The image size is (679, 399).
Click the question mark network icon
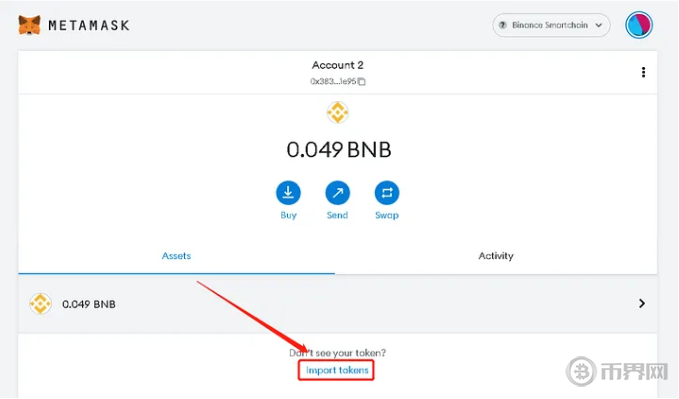click(x=503, y=25)
